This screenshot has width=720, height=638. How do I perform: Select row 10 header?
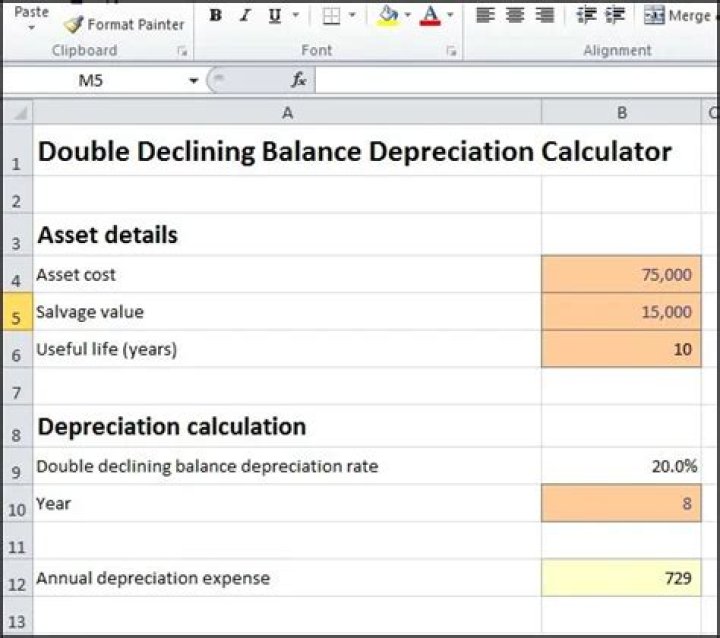[x=17, y=503]
